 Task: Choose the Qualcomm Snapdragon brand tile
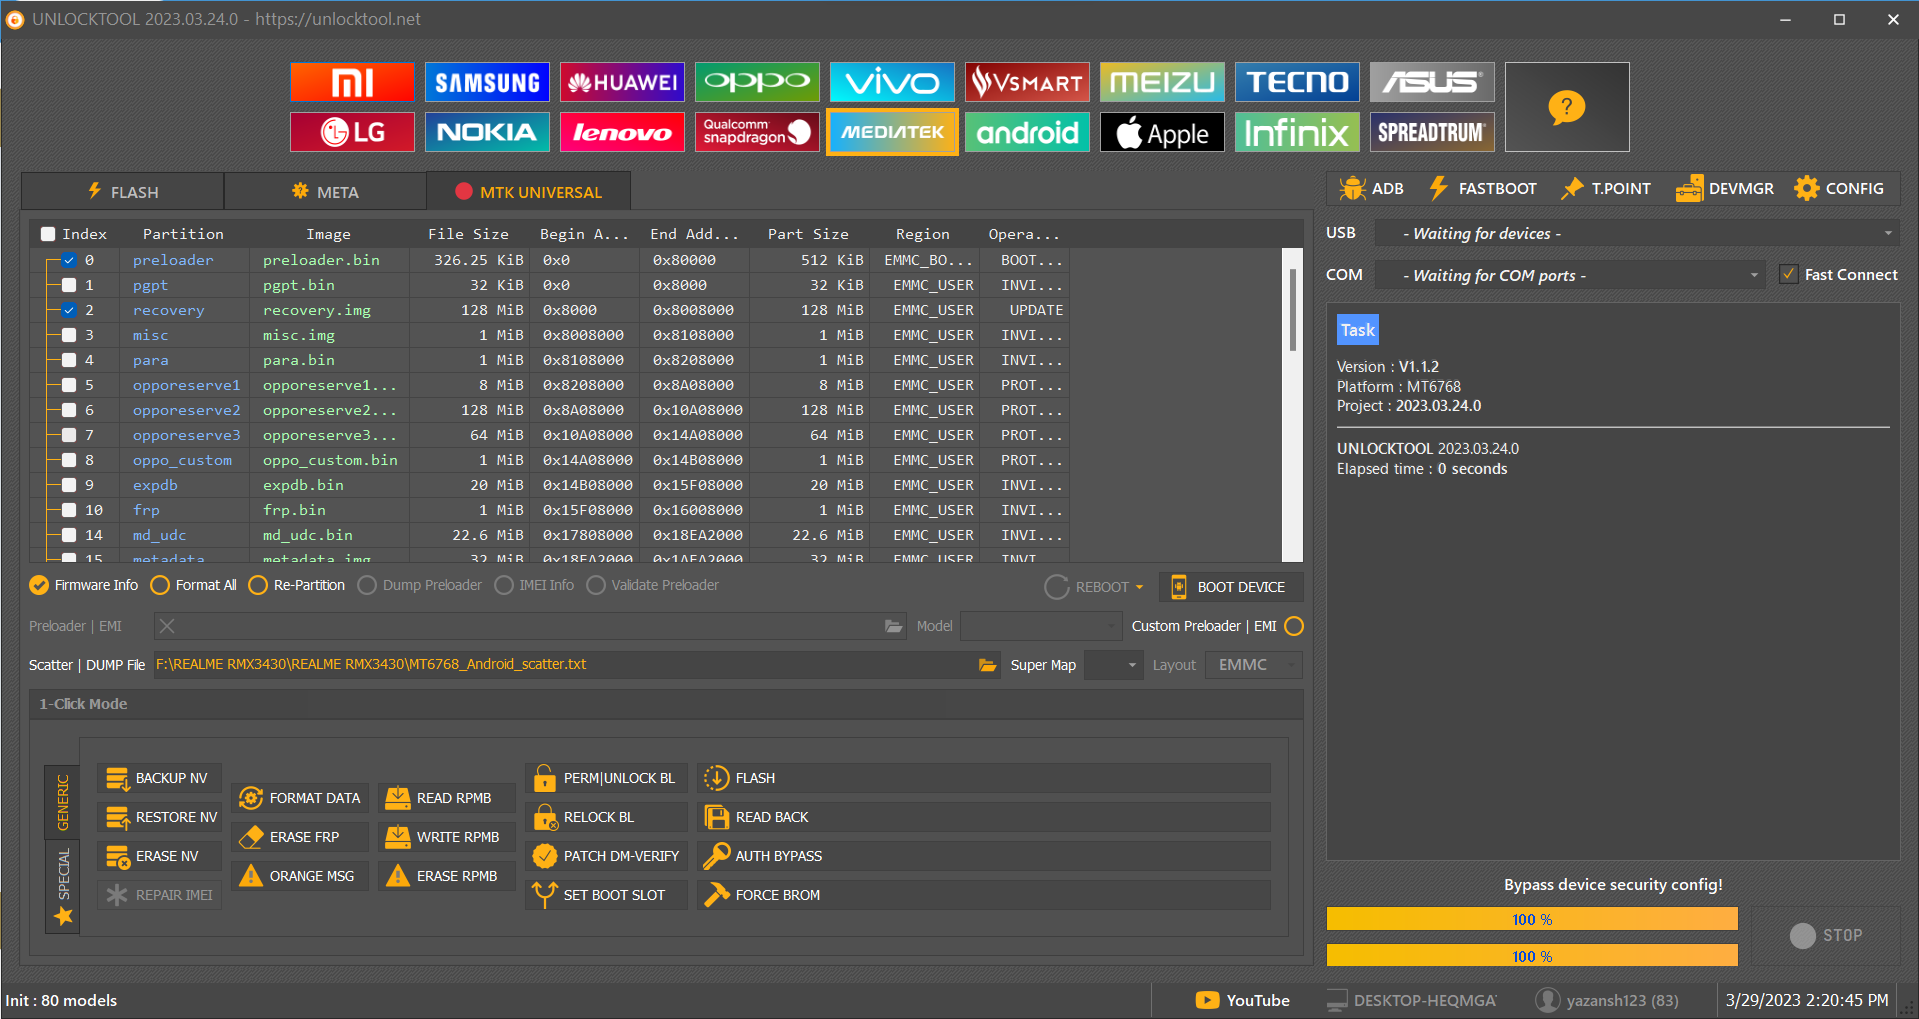(x=757, y=132)
